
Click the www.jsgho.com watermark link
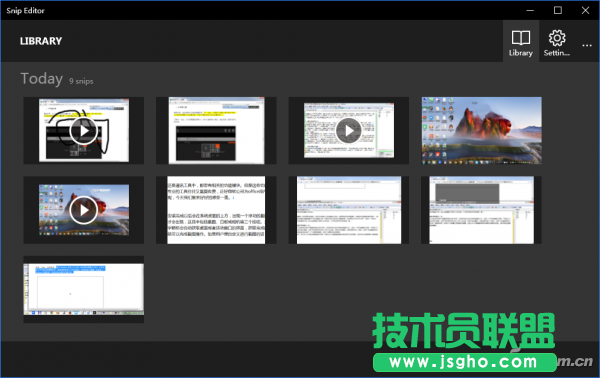(x=464, y=362)
